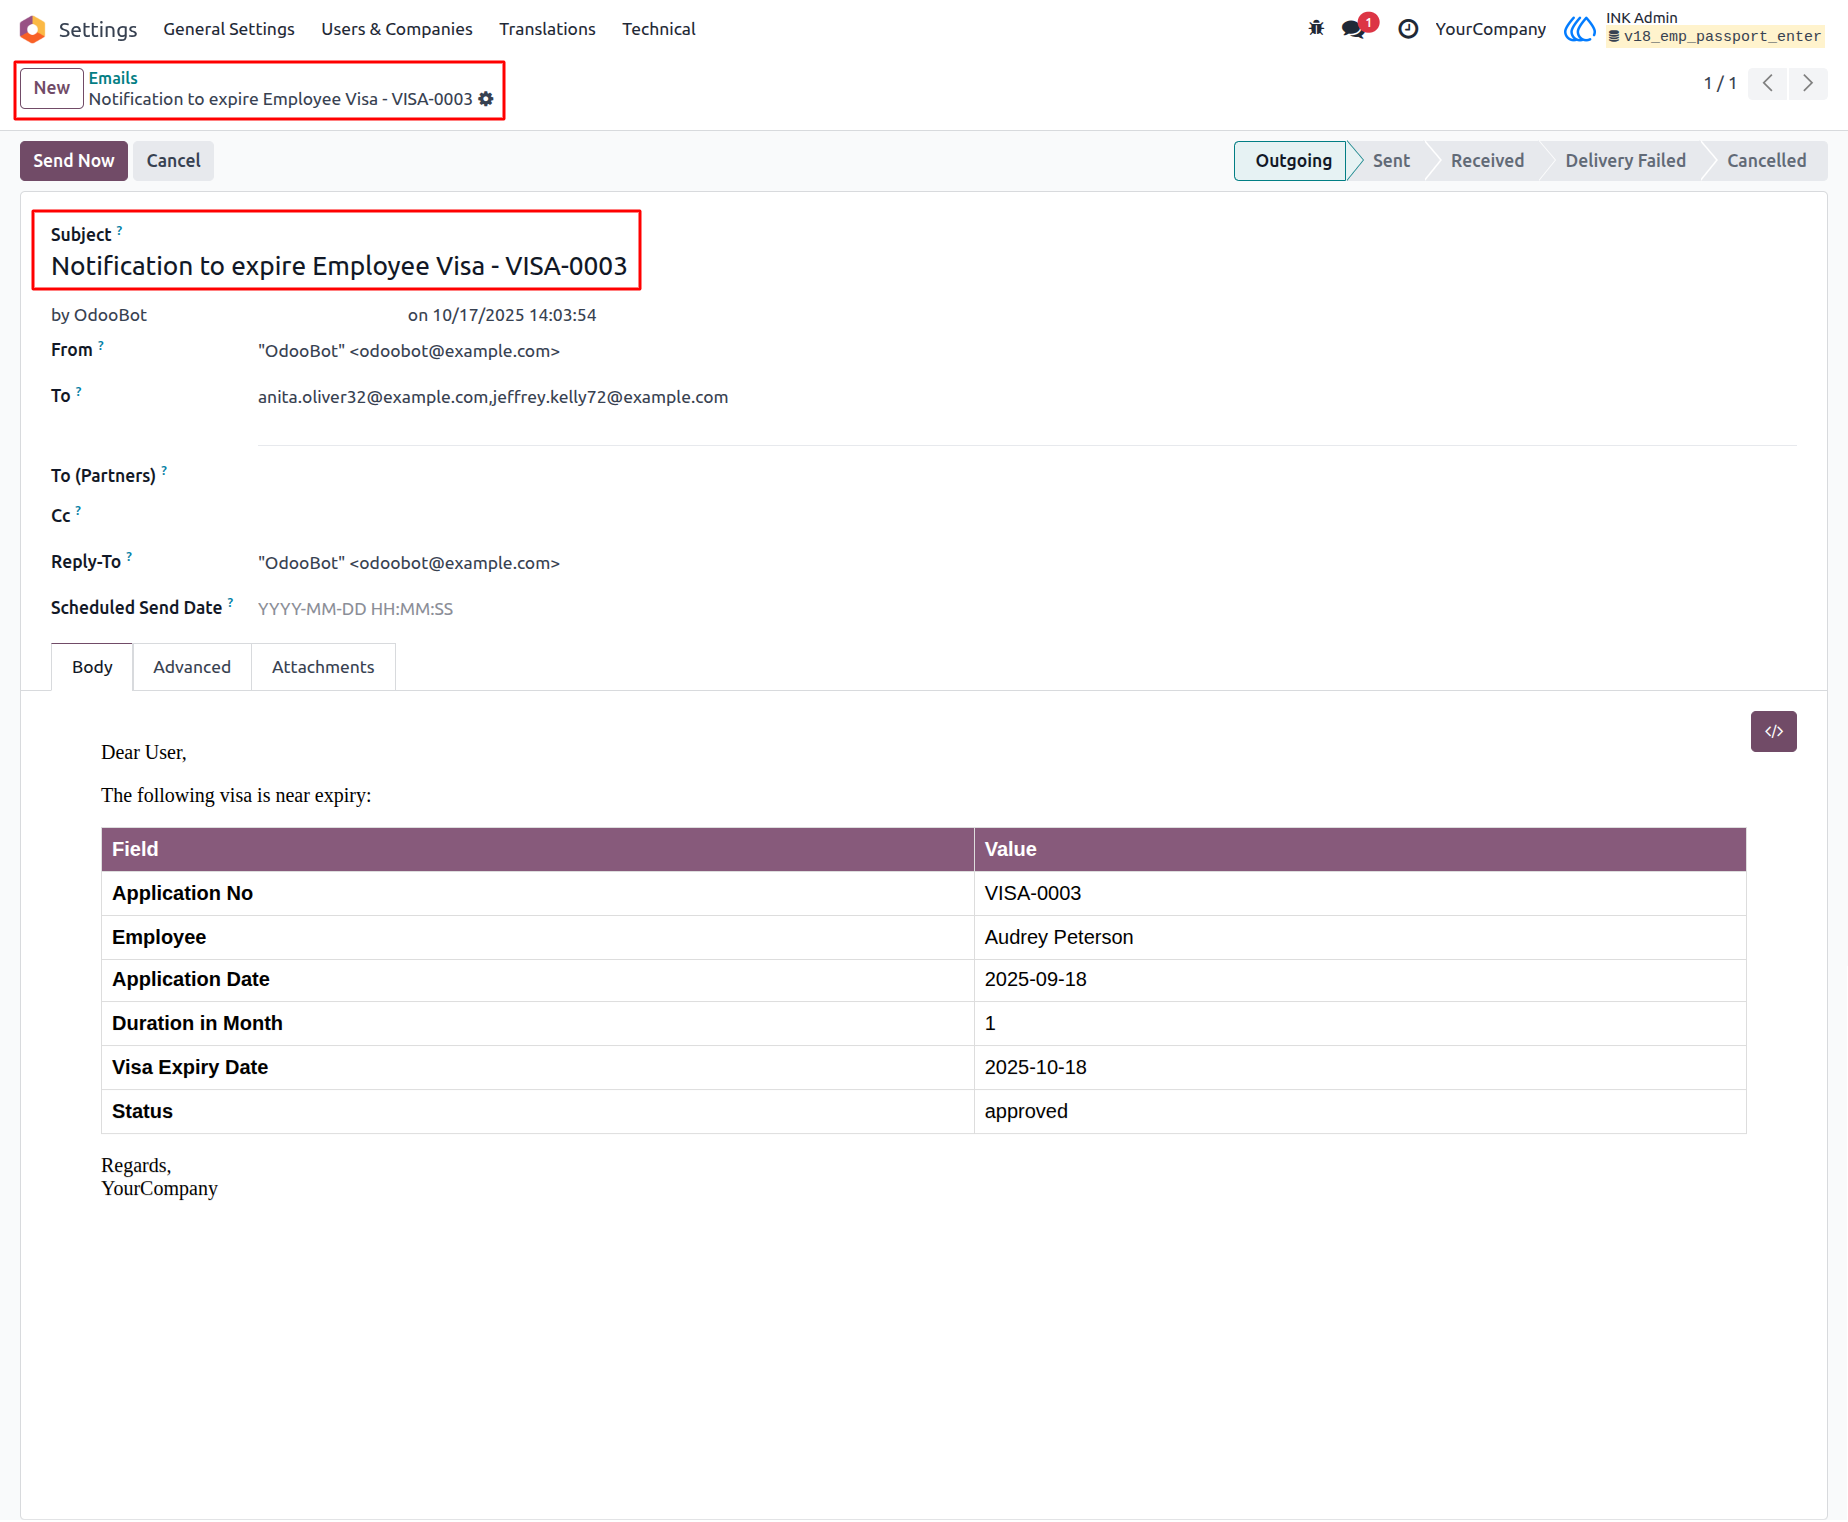Click the Scheduled Send Date input

point(1027,609)
